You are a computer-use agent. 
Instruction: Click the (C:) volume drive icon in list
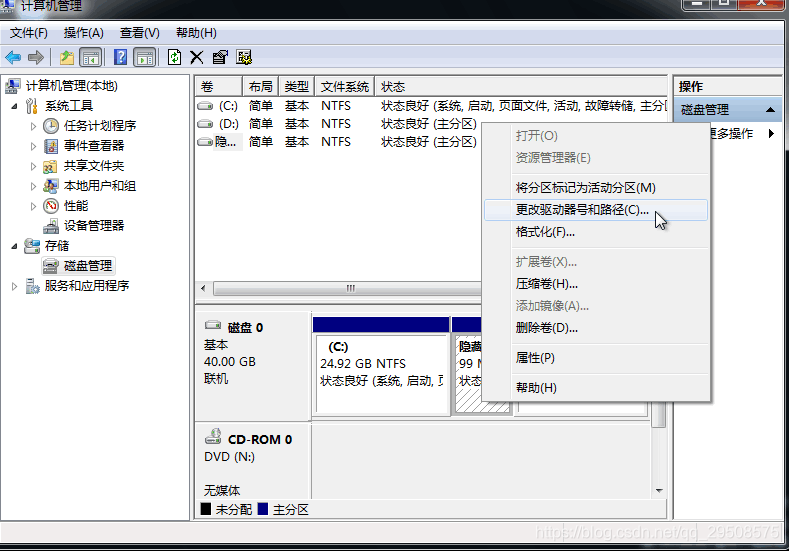point(205,106)
